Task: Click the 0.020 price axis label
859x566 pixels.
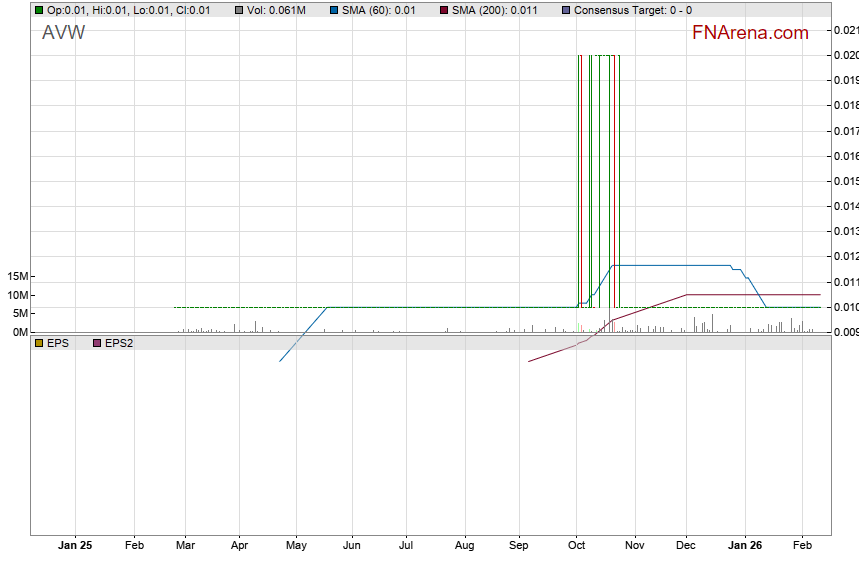Action: (845, 55)
